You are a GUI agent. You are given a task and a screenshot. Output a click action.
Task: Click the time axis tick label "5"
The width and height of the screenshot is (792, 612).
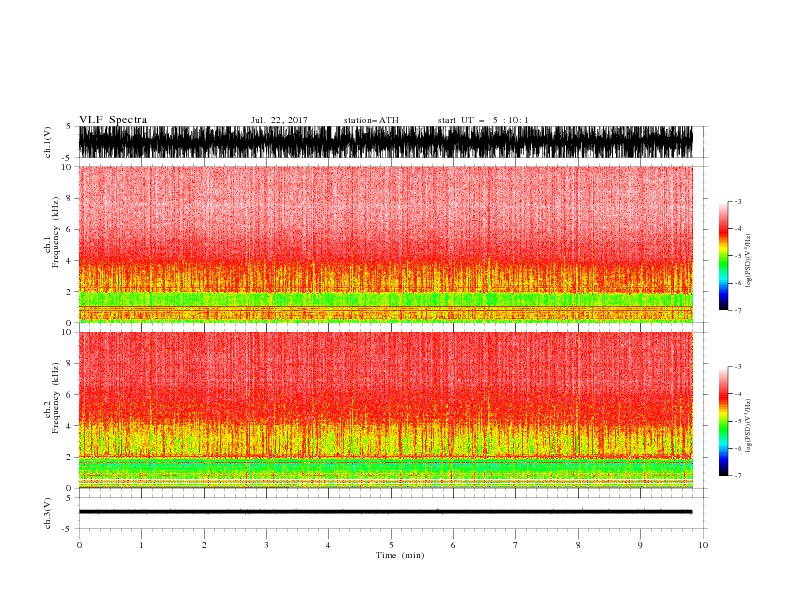[x=391, y=545]
